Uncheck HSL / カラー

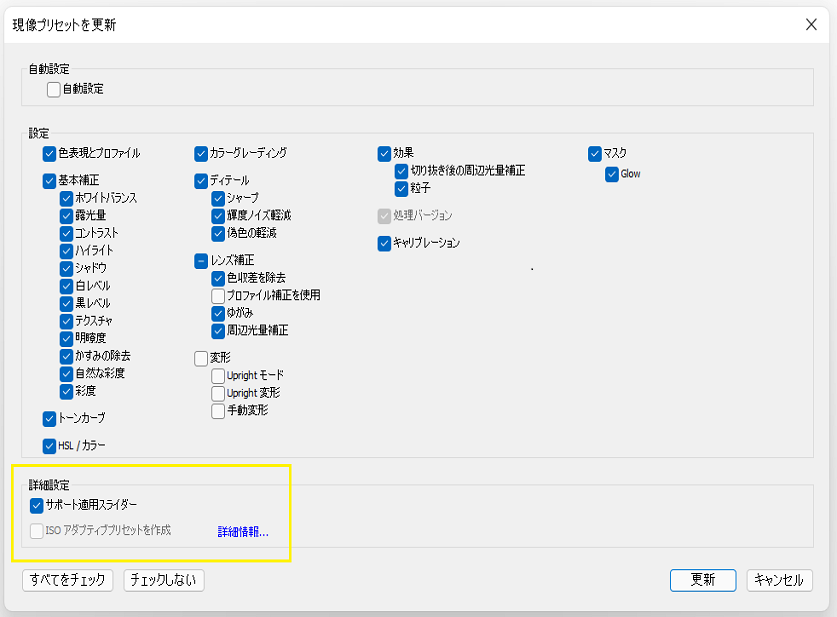pyautogui.click(x=49, y=446)
